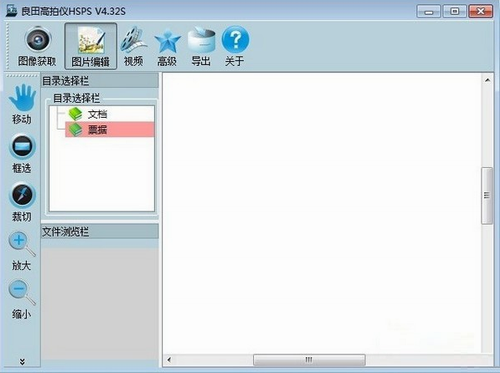Activate the 移动 hand tool
The image size is (500, 373).
pyautogui.click(x=22, y=104)
